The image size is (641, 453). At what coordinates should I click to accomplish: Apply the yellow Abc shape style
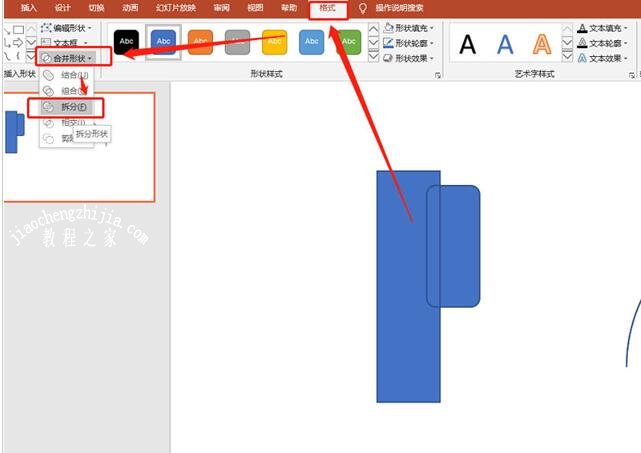pyautogui.click(x=274, y=42)
